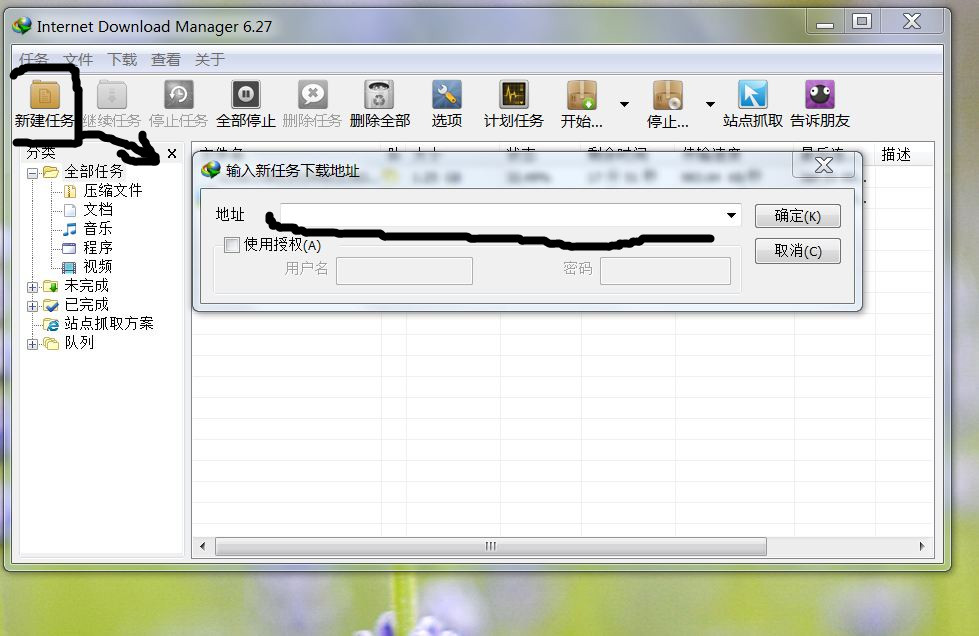Viewport: 979px width, 636px height.
Task: Click the 删除任务 (delete task) toolbar icon
Action: [312, 95]
